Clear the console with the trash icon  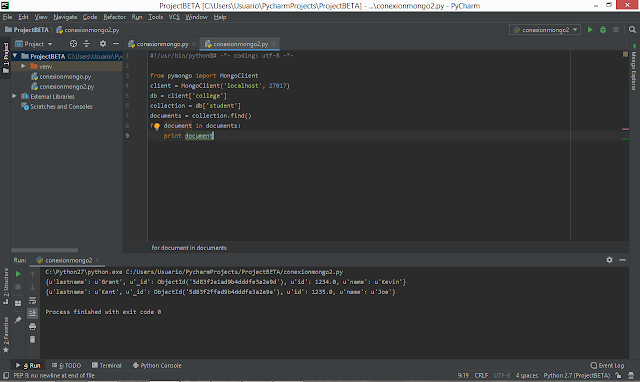click(32, 339)
